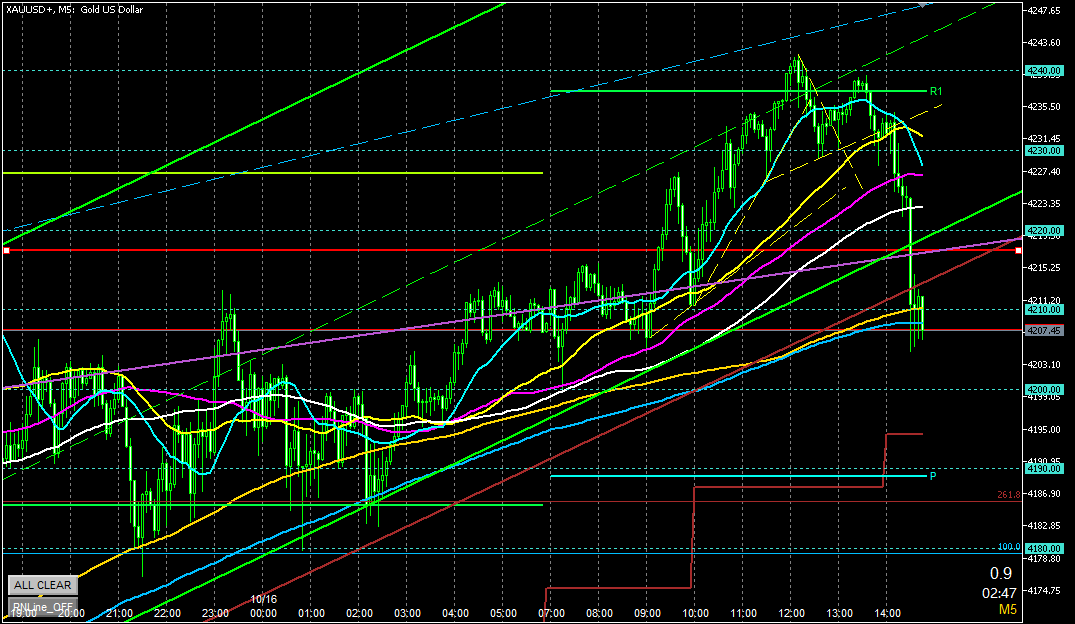Click the yellow M5 timeframe label

pyautogui.click(x=1006, y=609)
